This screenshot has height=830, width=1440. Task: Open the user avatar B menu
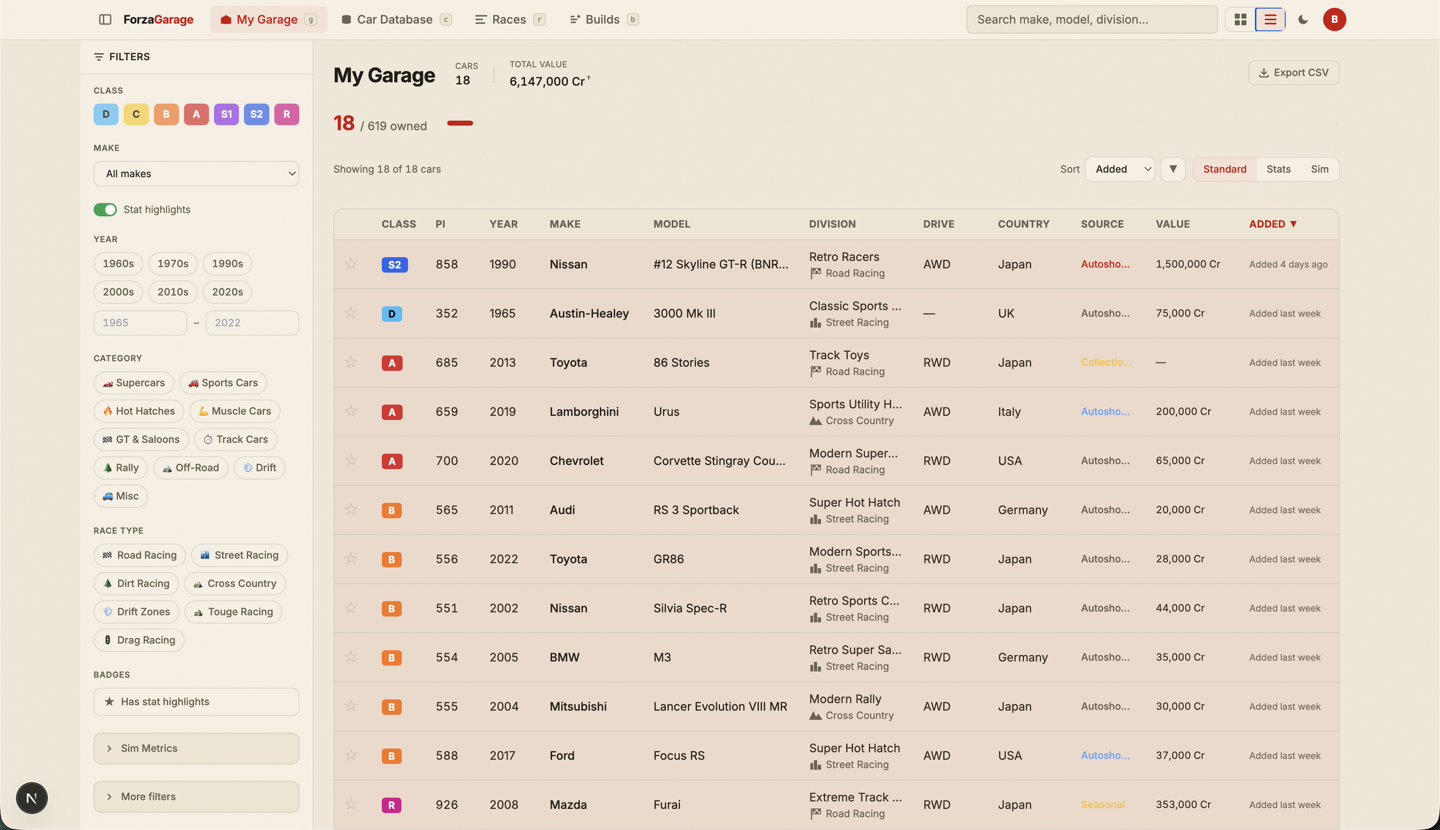[x=1334, y=19]
